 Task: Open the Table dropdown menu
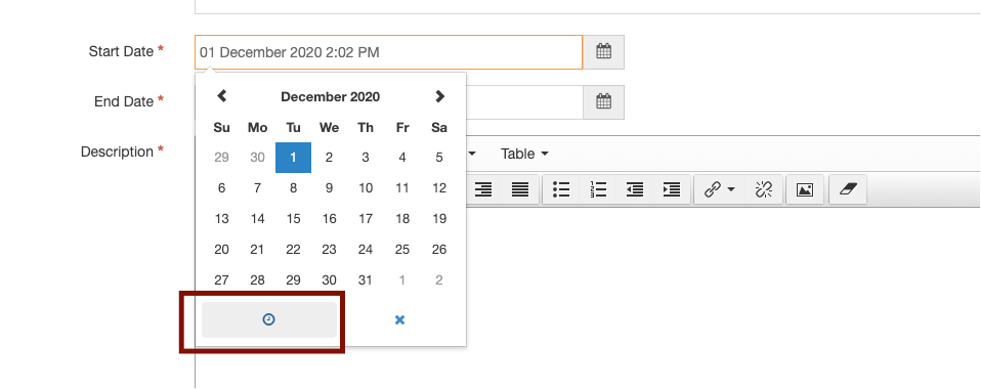524,154
